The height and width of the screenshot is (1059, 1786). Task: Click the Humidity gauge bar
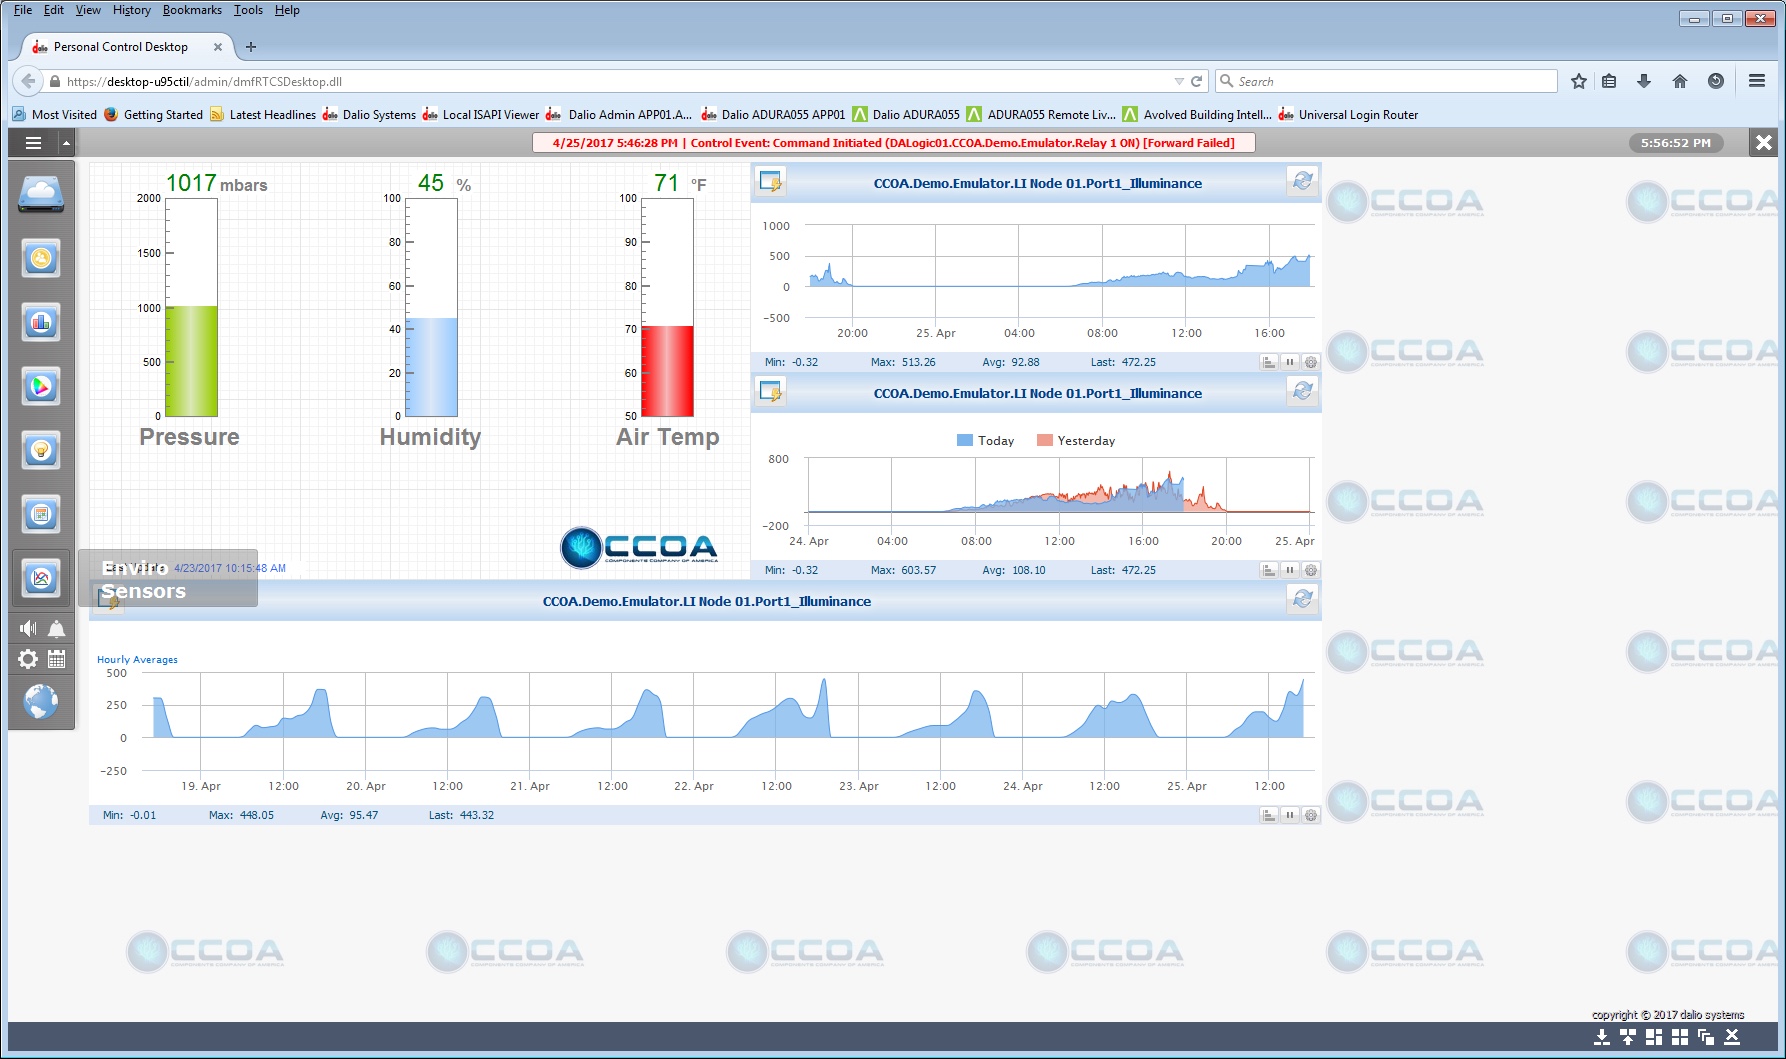pyautogui.click(x=431, y=307)
